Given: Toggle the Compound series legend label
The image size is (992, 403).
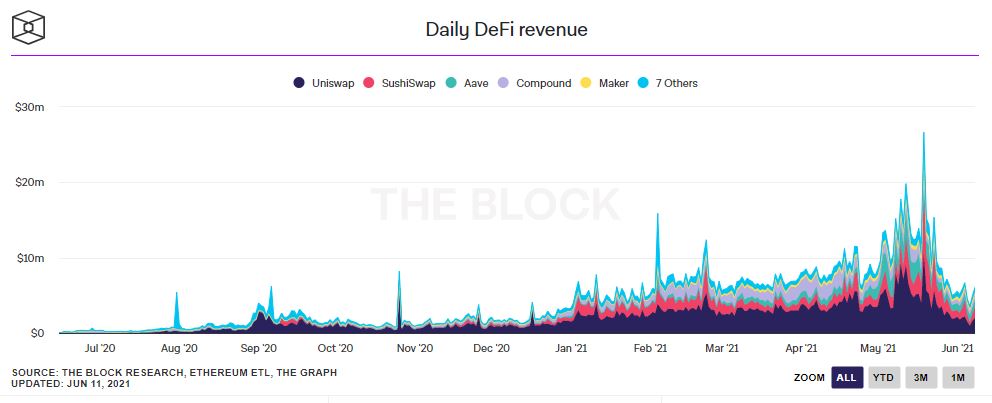Looking at the screenshot, I should click(543, 83).
